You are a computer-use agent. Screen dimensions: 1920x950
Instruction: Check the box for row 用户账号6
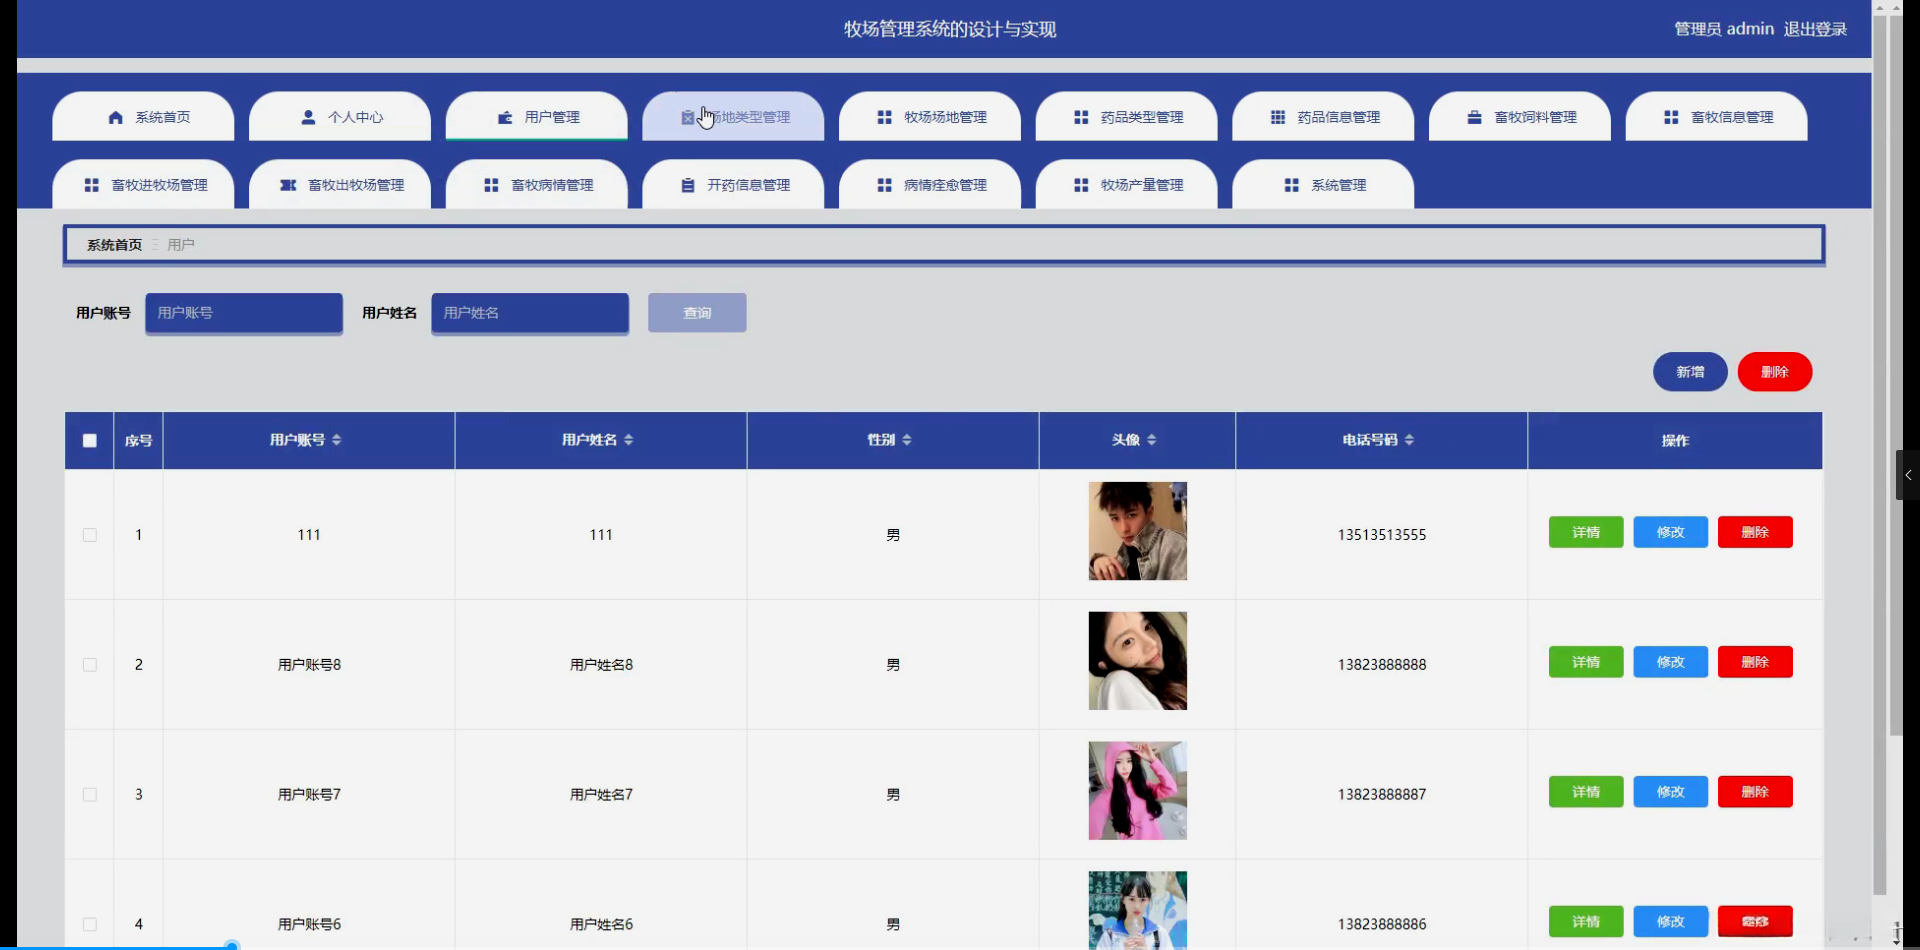click(x=90, y=925)
